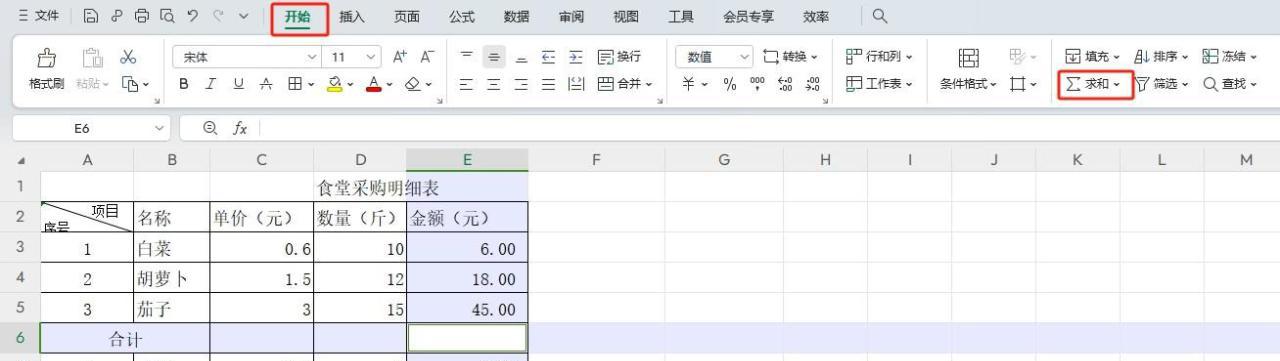Align text to bottom

tap(521, 58)
